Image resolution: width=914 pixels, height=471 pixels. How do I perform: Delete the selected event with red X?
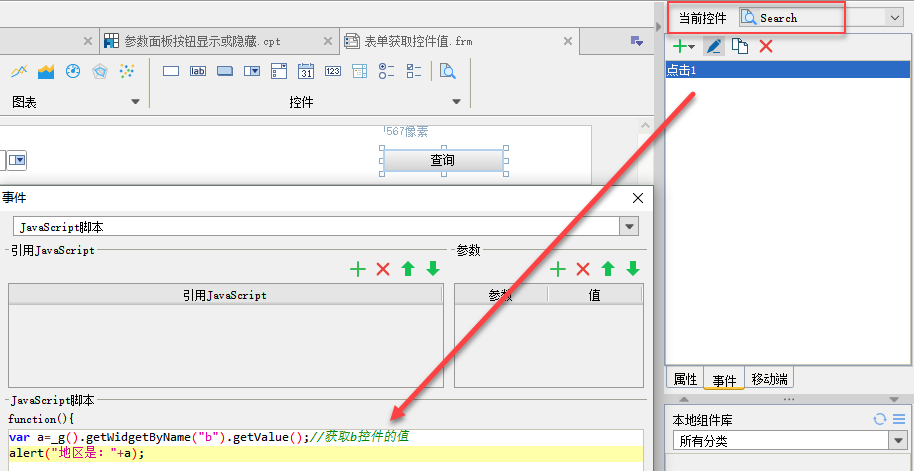(766, 47)
